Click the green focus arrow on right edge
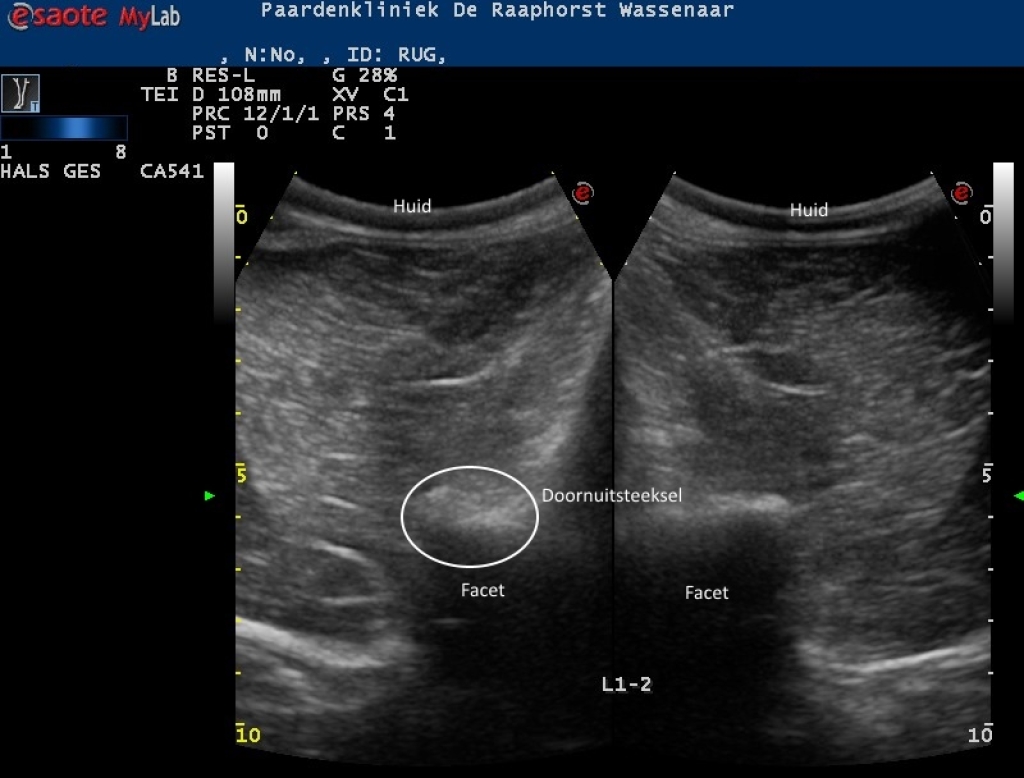Viewport: 1024px width, 778px height. (1018, 495)
